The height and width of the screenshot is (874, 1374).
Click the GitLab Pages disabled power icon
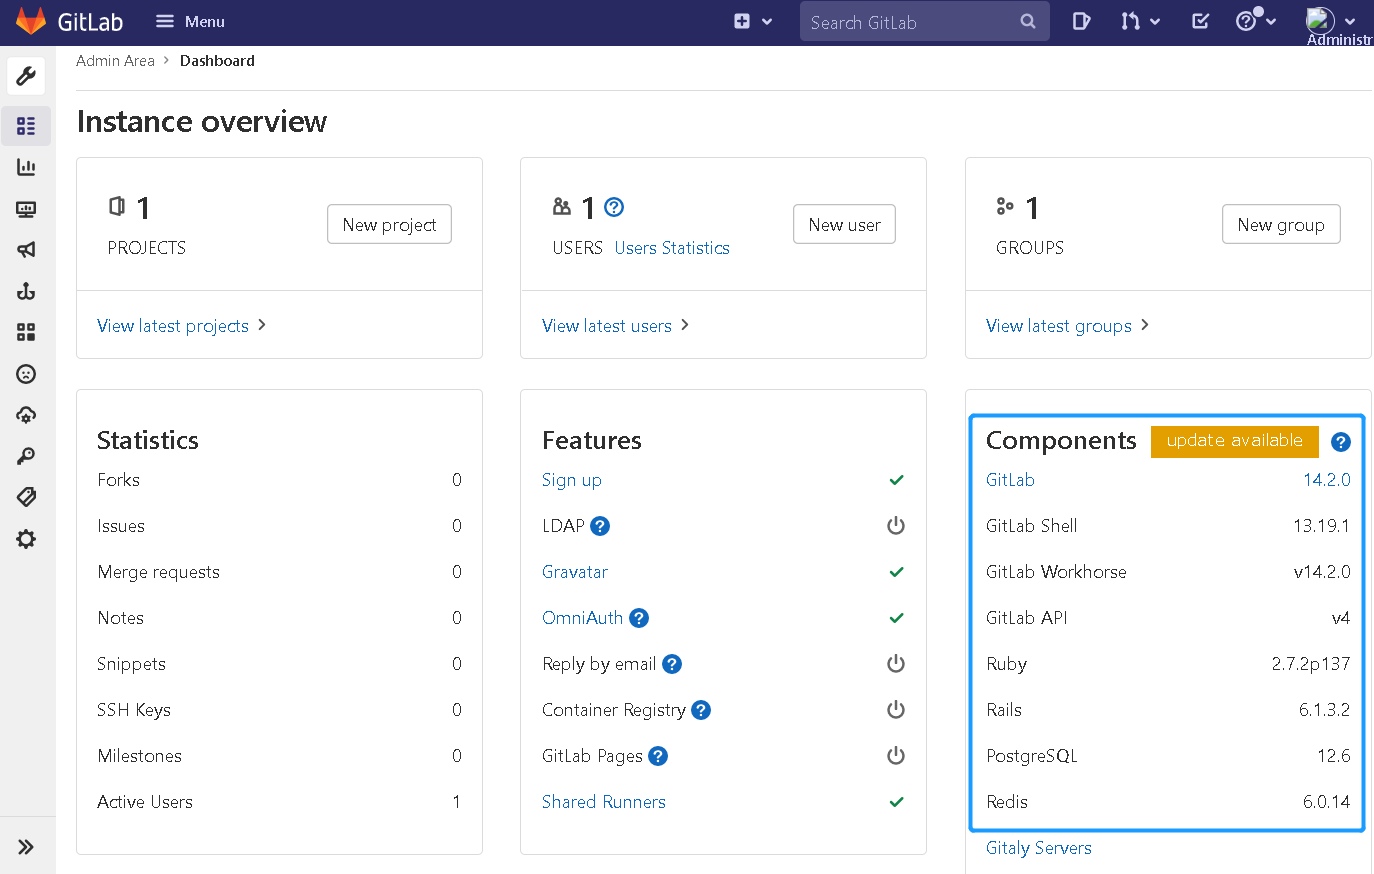click(896, 756)
